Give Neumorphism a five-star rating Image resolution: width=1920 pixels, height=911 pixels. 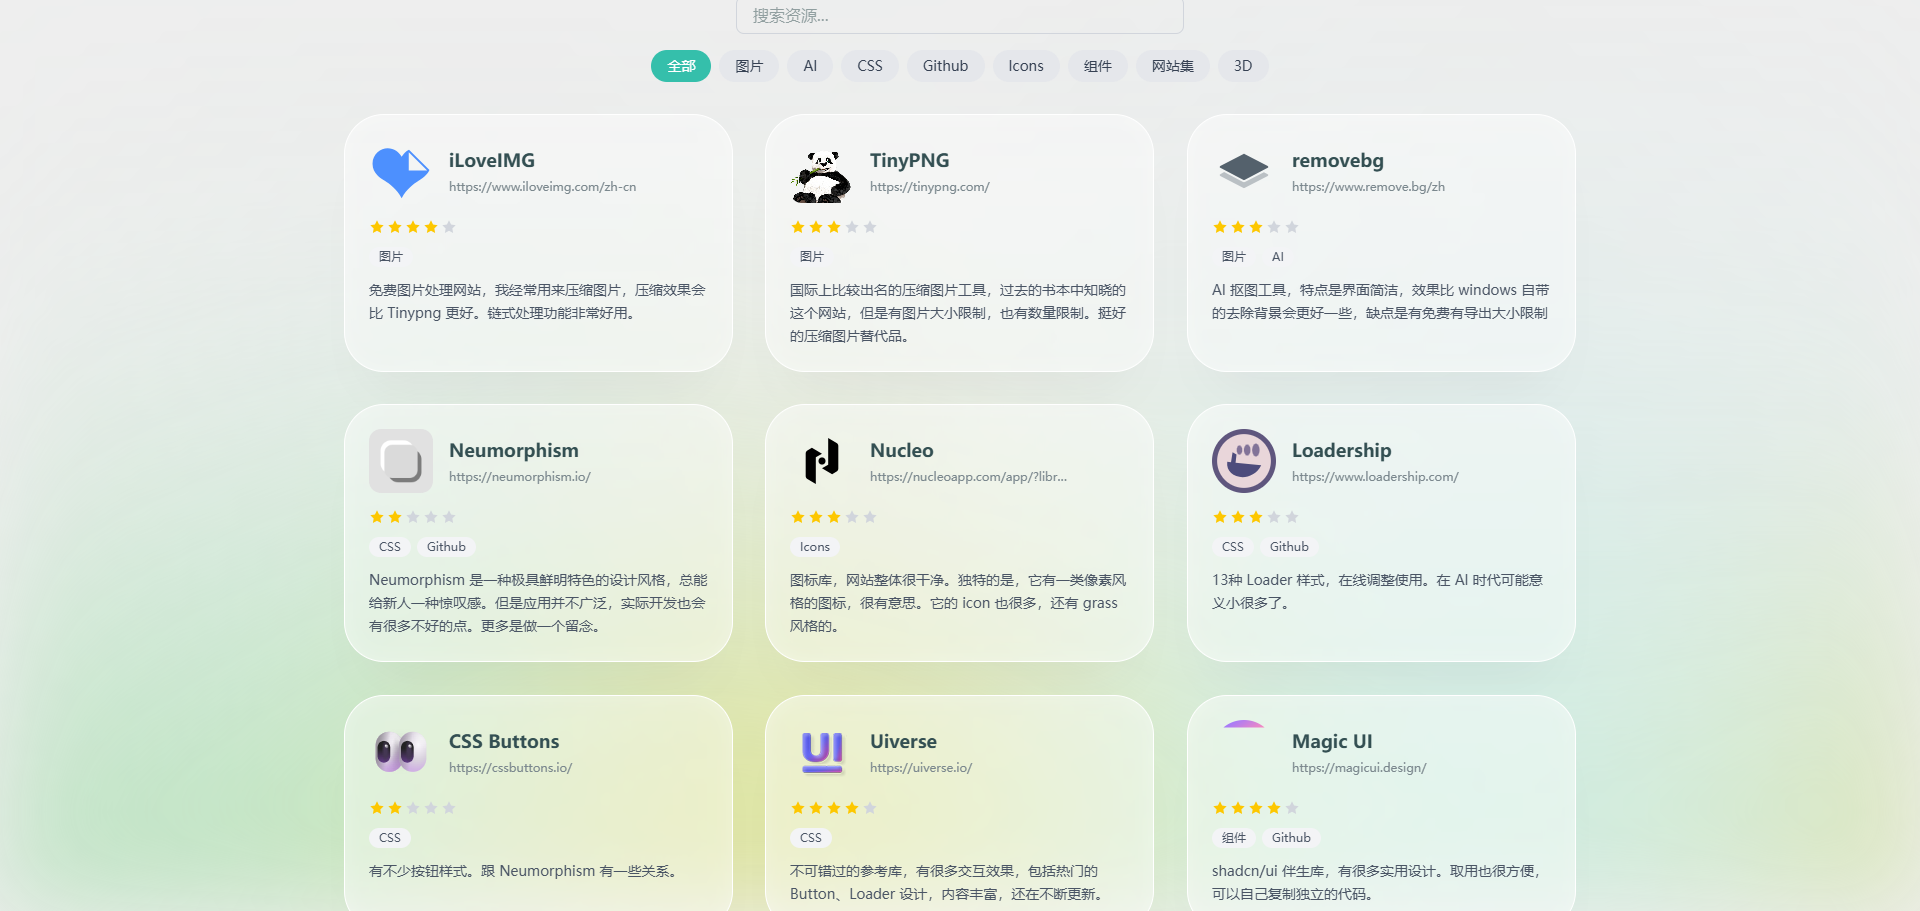[x=449, y=517]
